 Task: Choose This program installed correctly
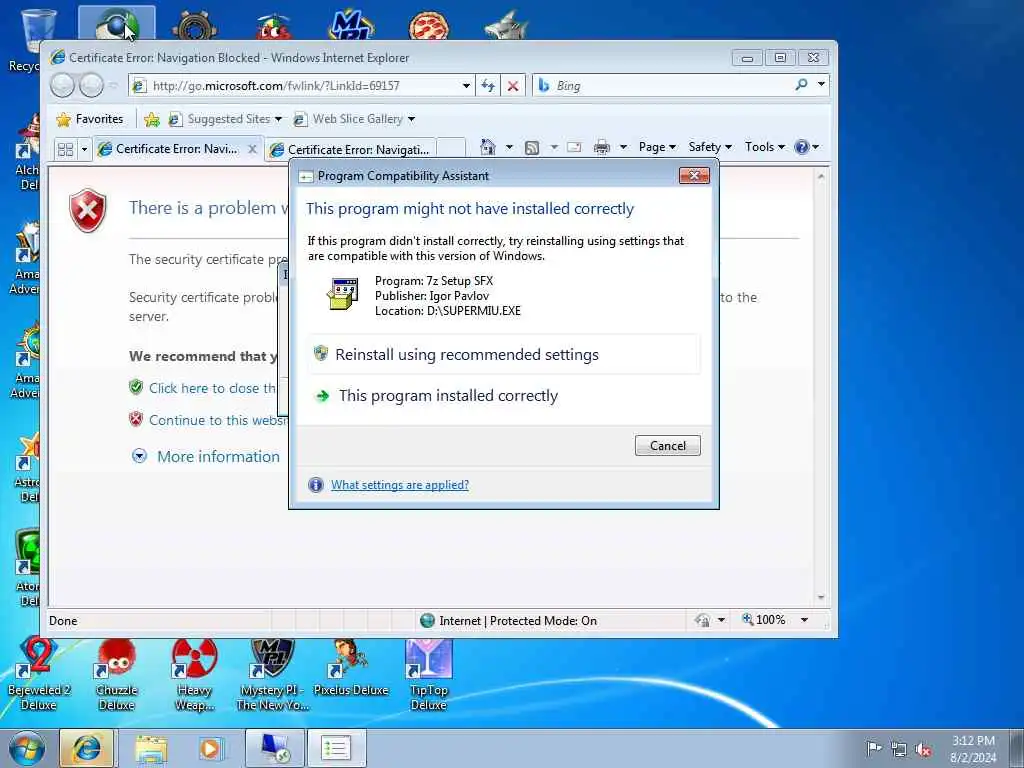504,396
